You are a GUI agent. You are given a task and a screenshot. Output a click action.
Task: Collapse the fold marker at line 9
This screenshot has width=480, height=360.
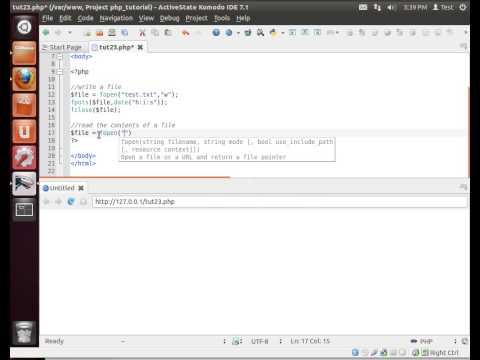tap(60, 72)
